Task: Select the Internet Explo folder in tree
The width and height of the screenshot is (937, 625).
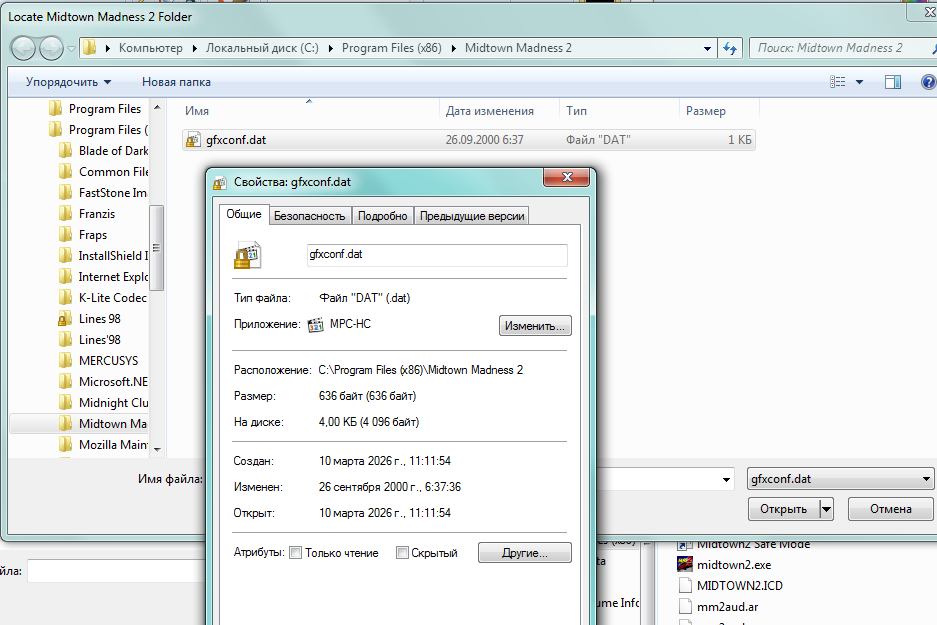Action: [113, 277]
